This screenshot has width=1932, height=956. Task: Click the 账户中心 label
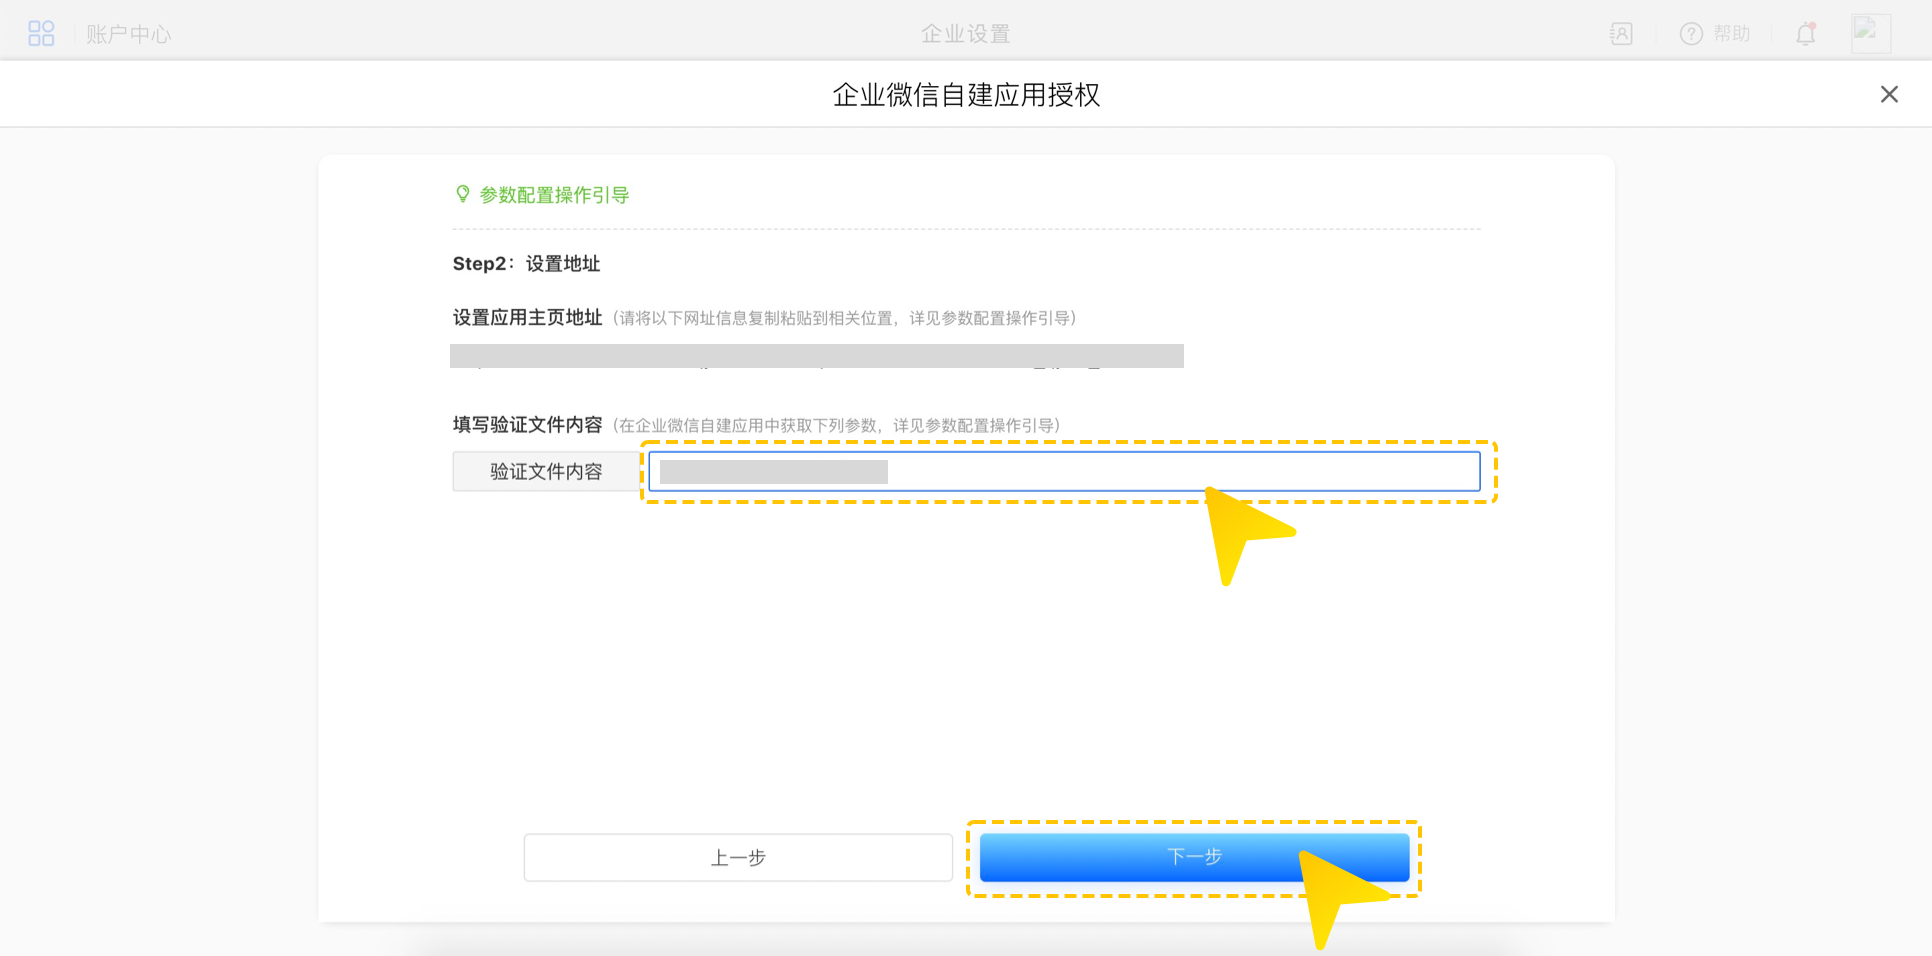pos(129,34)
